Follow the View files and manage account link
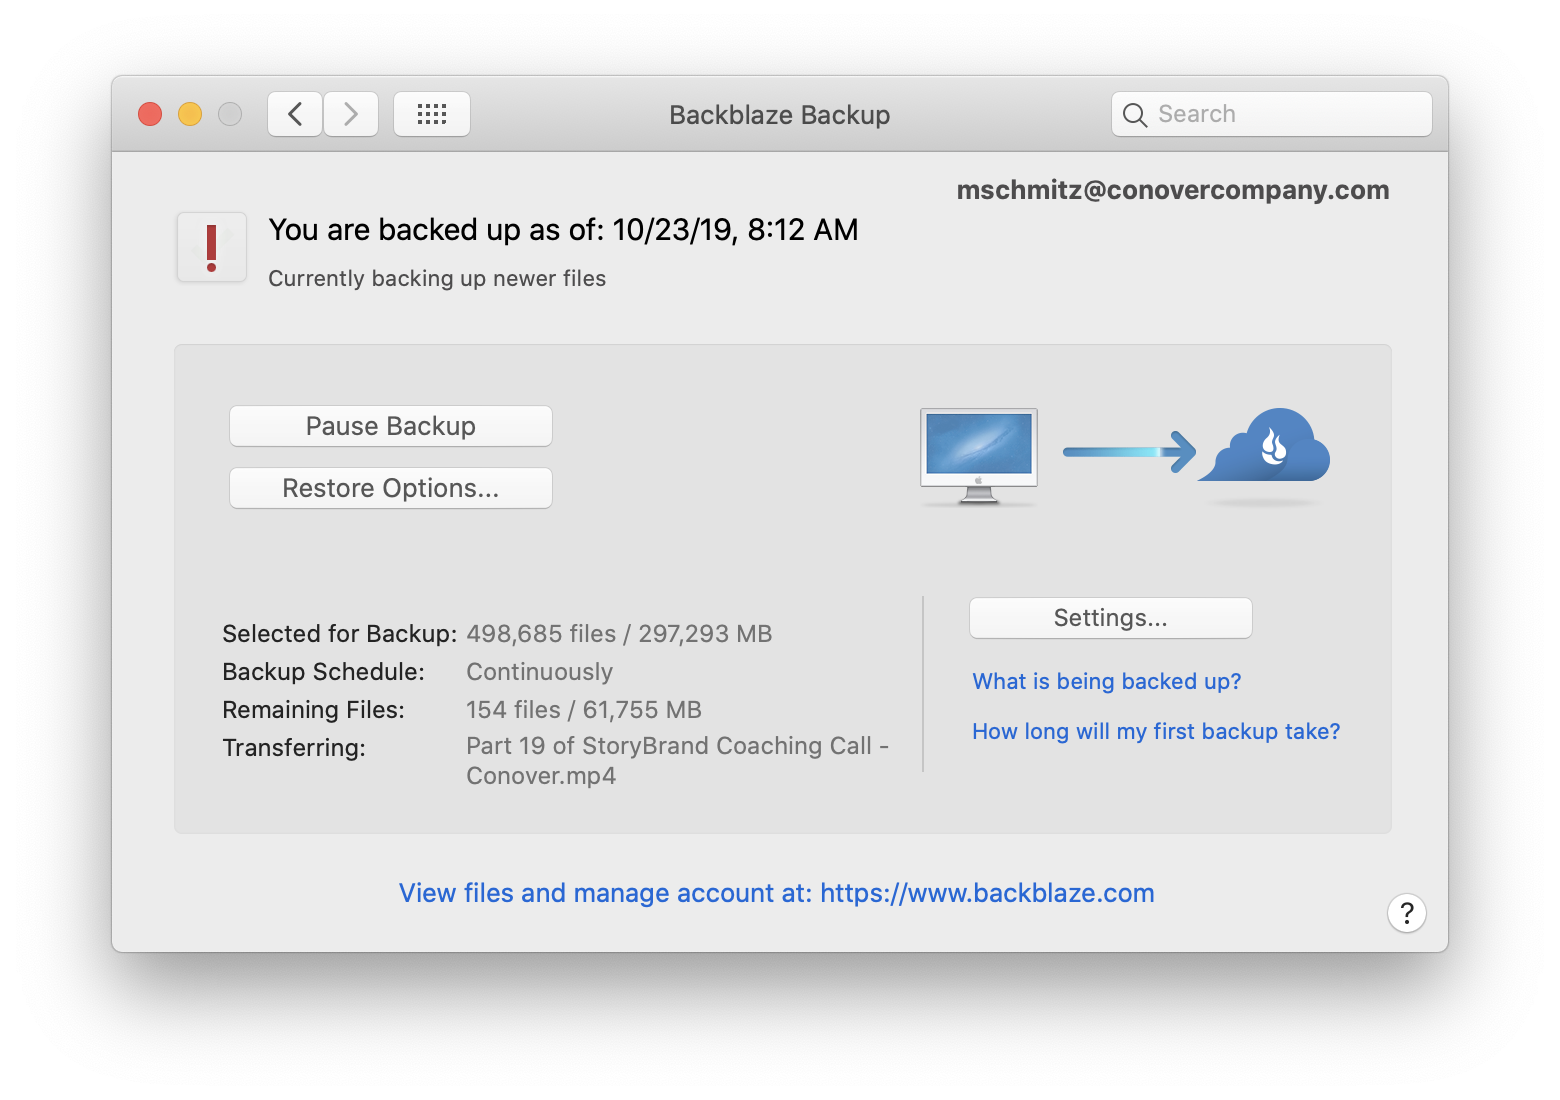Screen dimensions: 1560x1100 [777, 893]
